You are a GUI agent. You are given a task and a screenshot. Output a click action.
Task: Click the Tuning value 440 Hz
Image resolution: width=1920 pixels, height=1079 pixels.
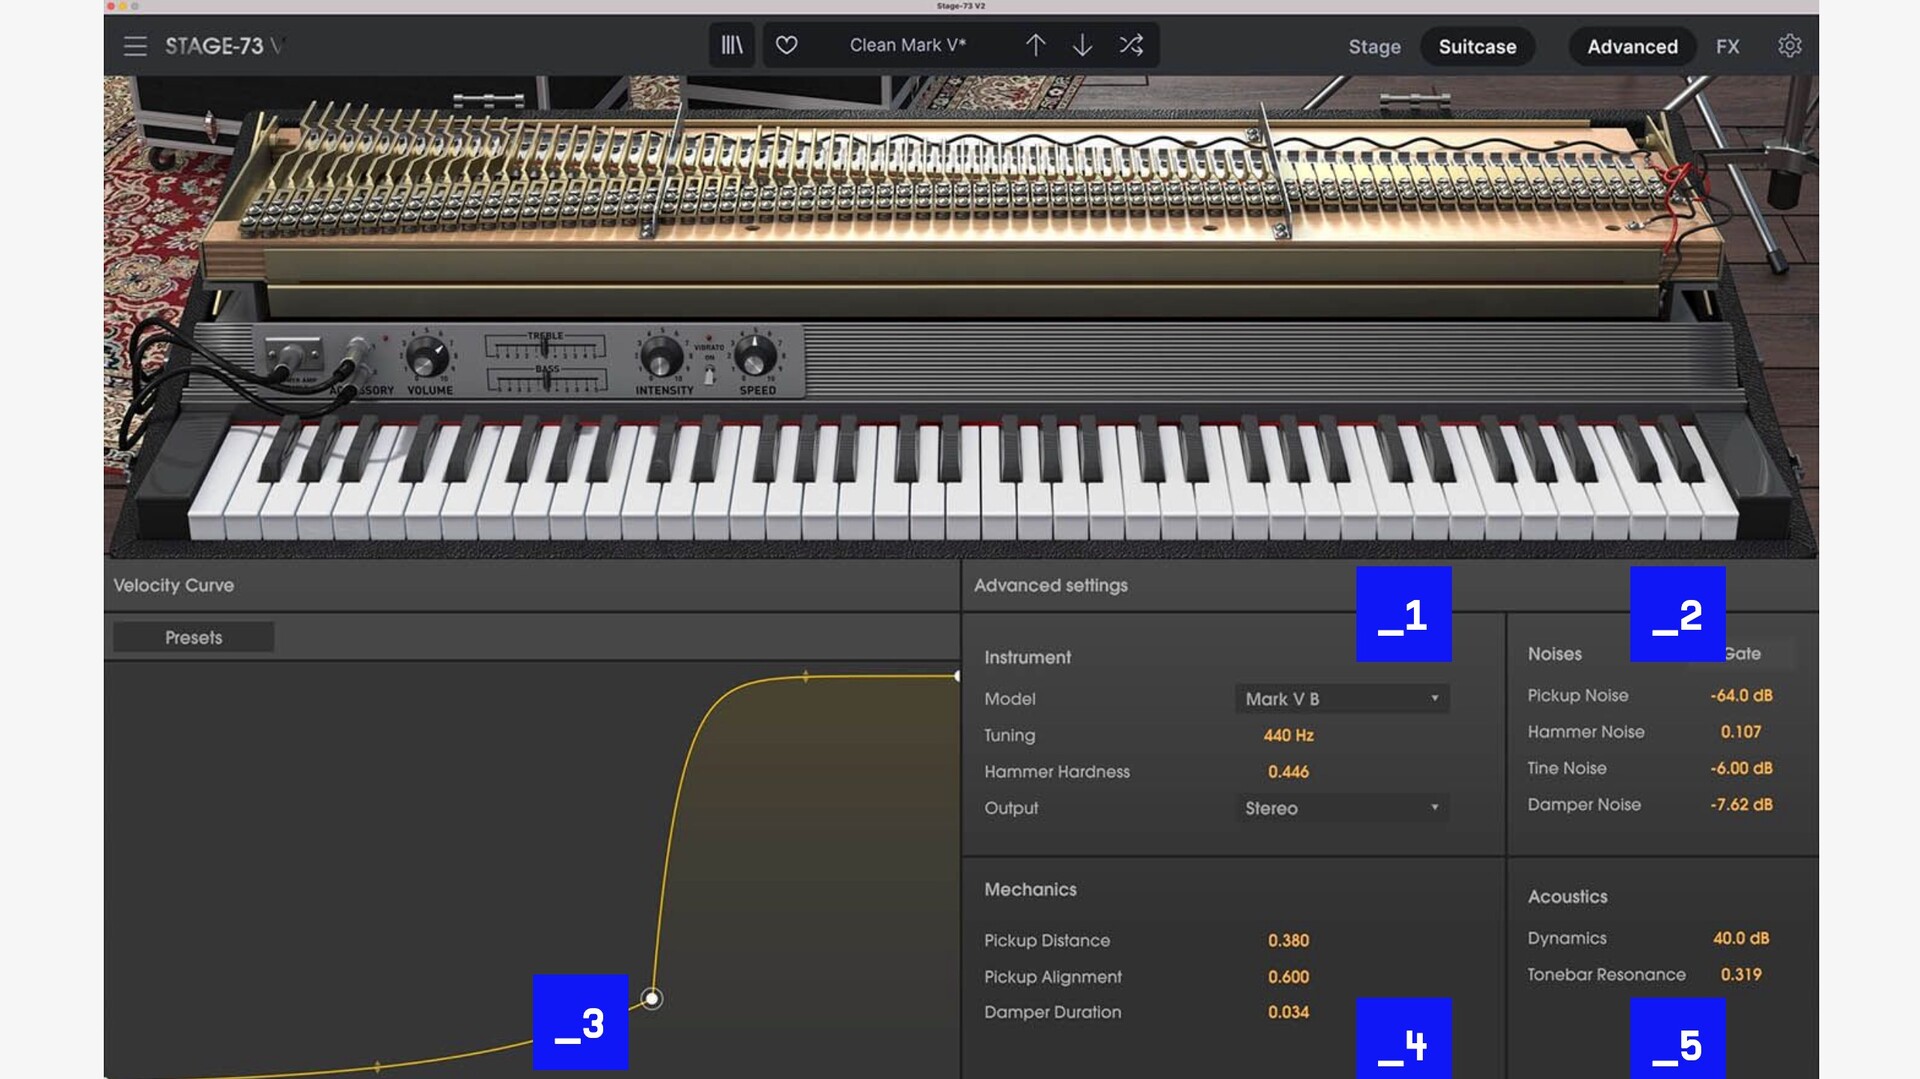[1288, 735]
